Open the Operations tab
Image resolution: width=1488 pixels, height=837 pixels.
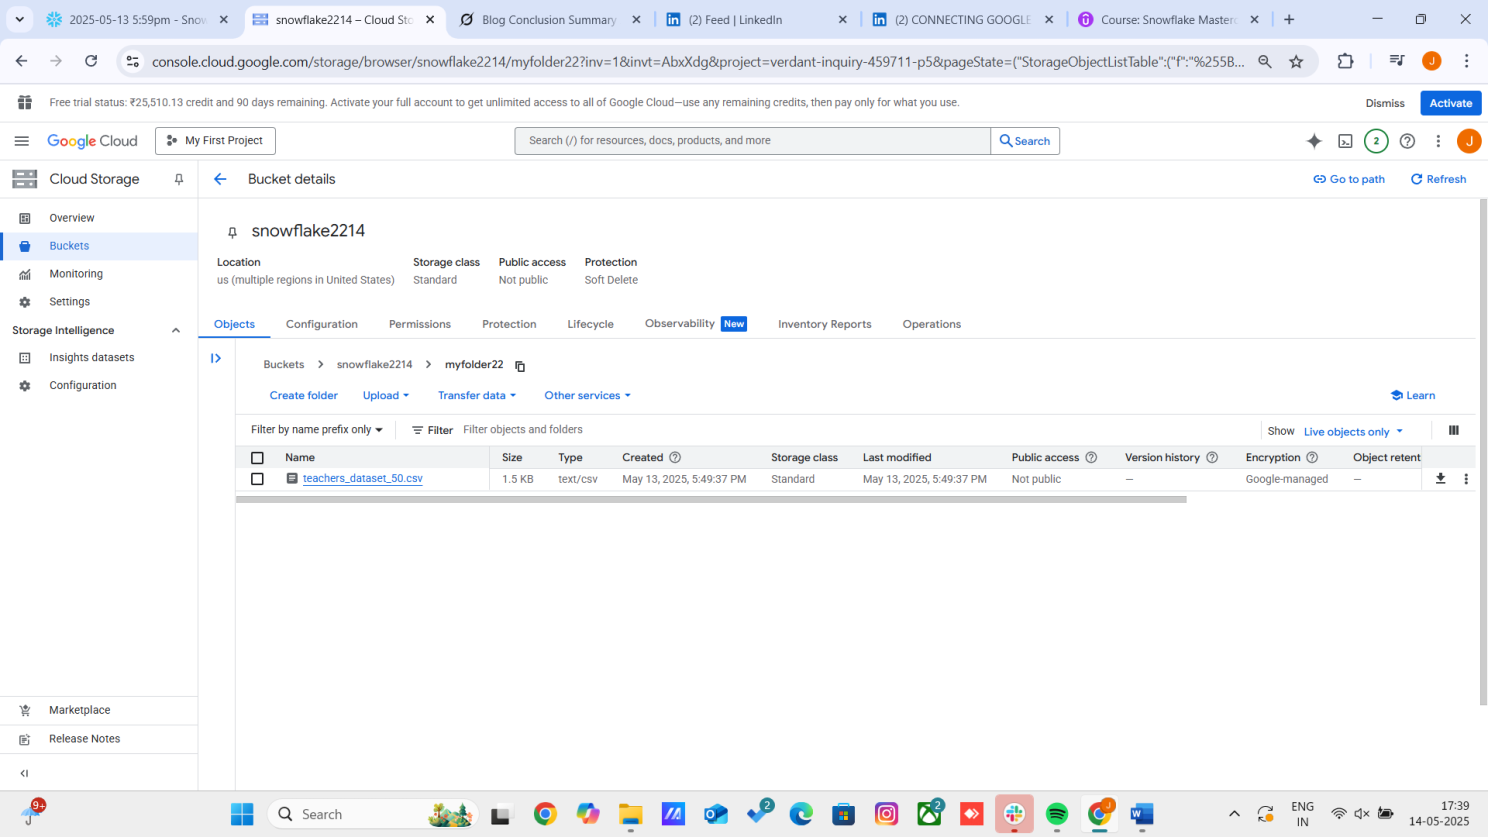931,324
